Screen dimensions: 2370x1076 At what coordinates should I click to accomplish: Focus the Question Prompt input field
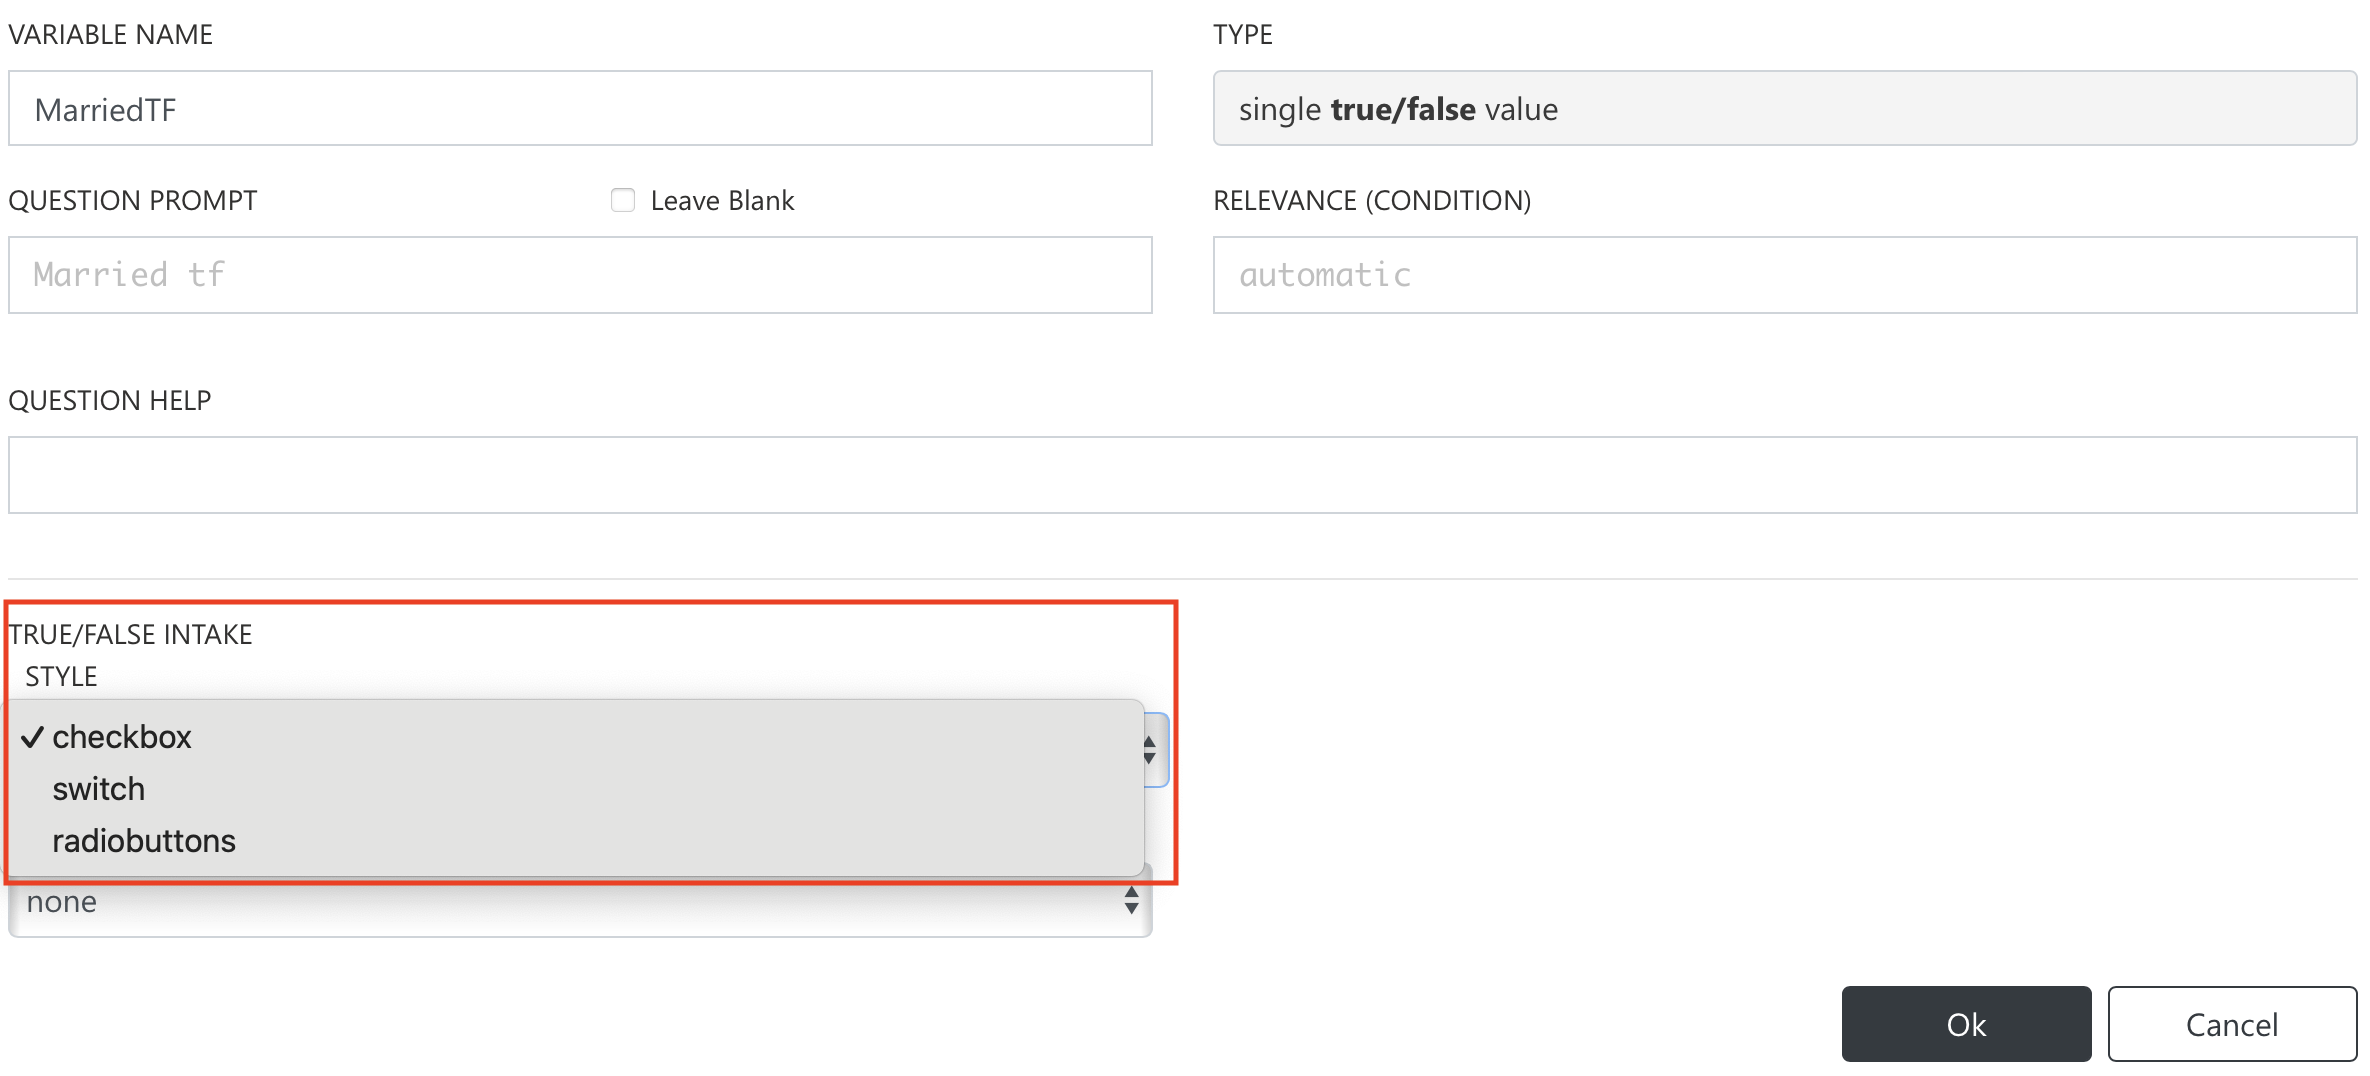(580, 275)
